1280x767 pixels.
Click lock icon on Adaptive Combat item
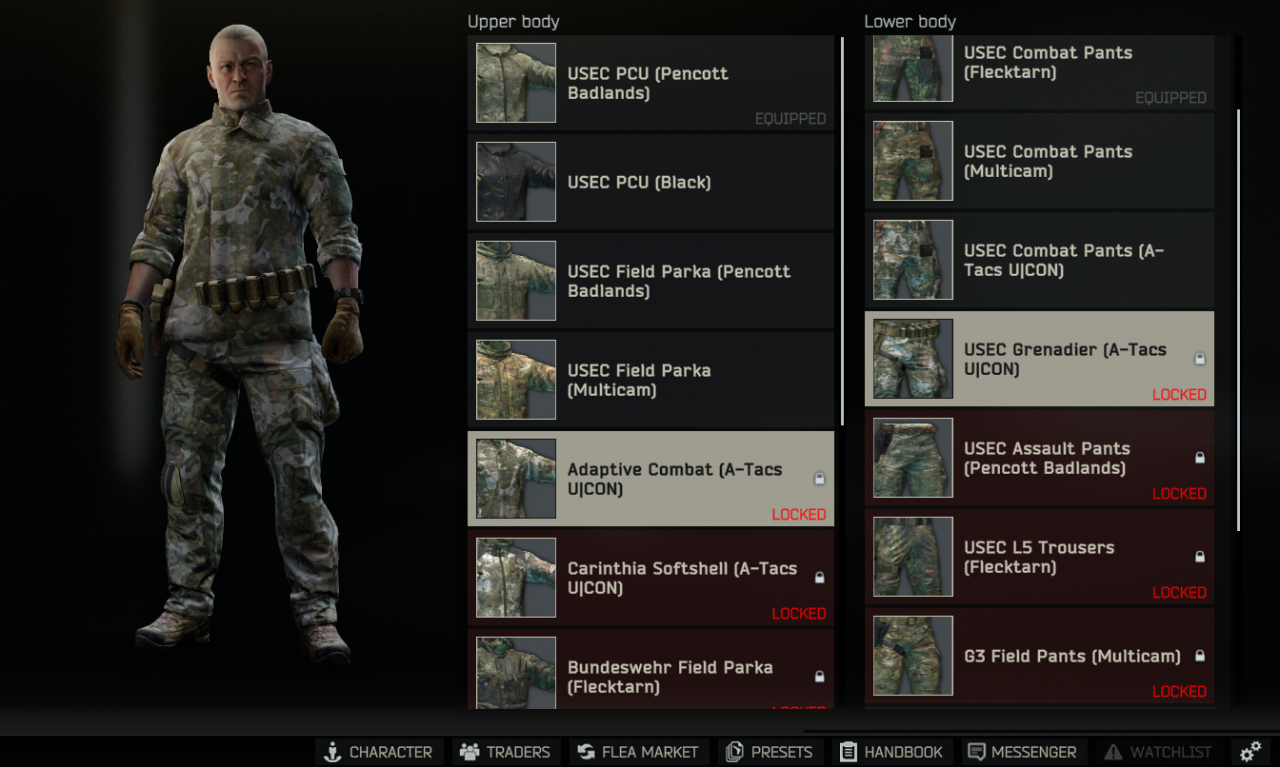click(819, 479)
